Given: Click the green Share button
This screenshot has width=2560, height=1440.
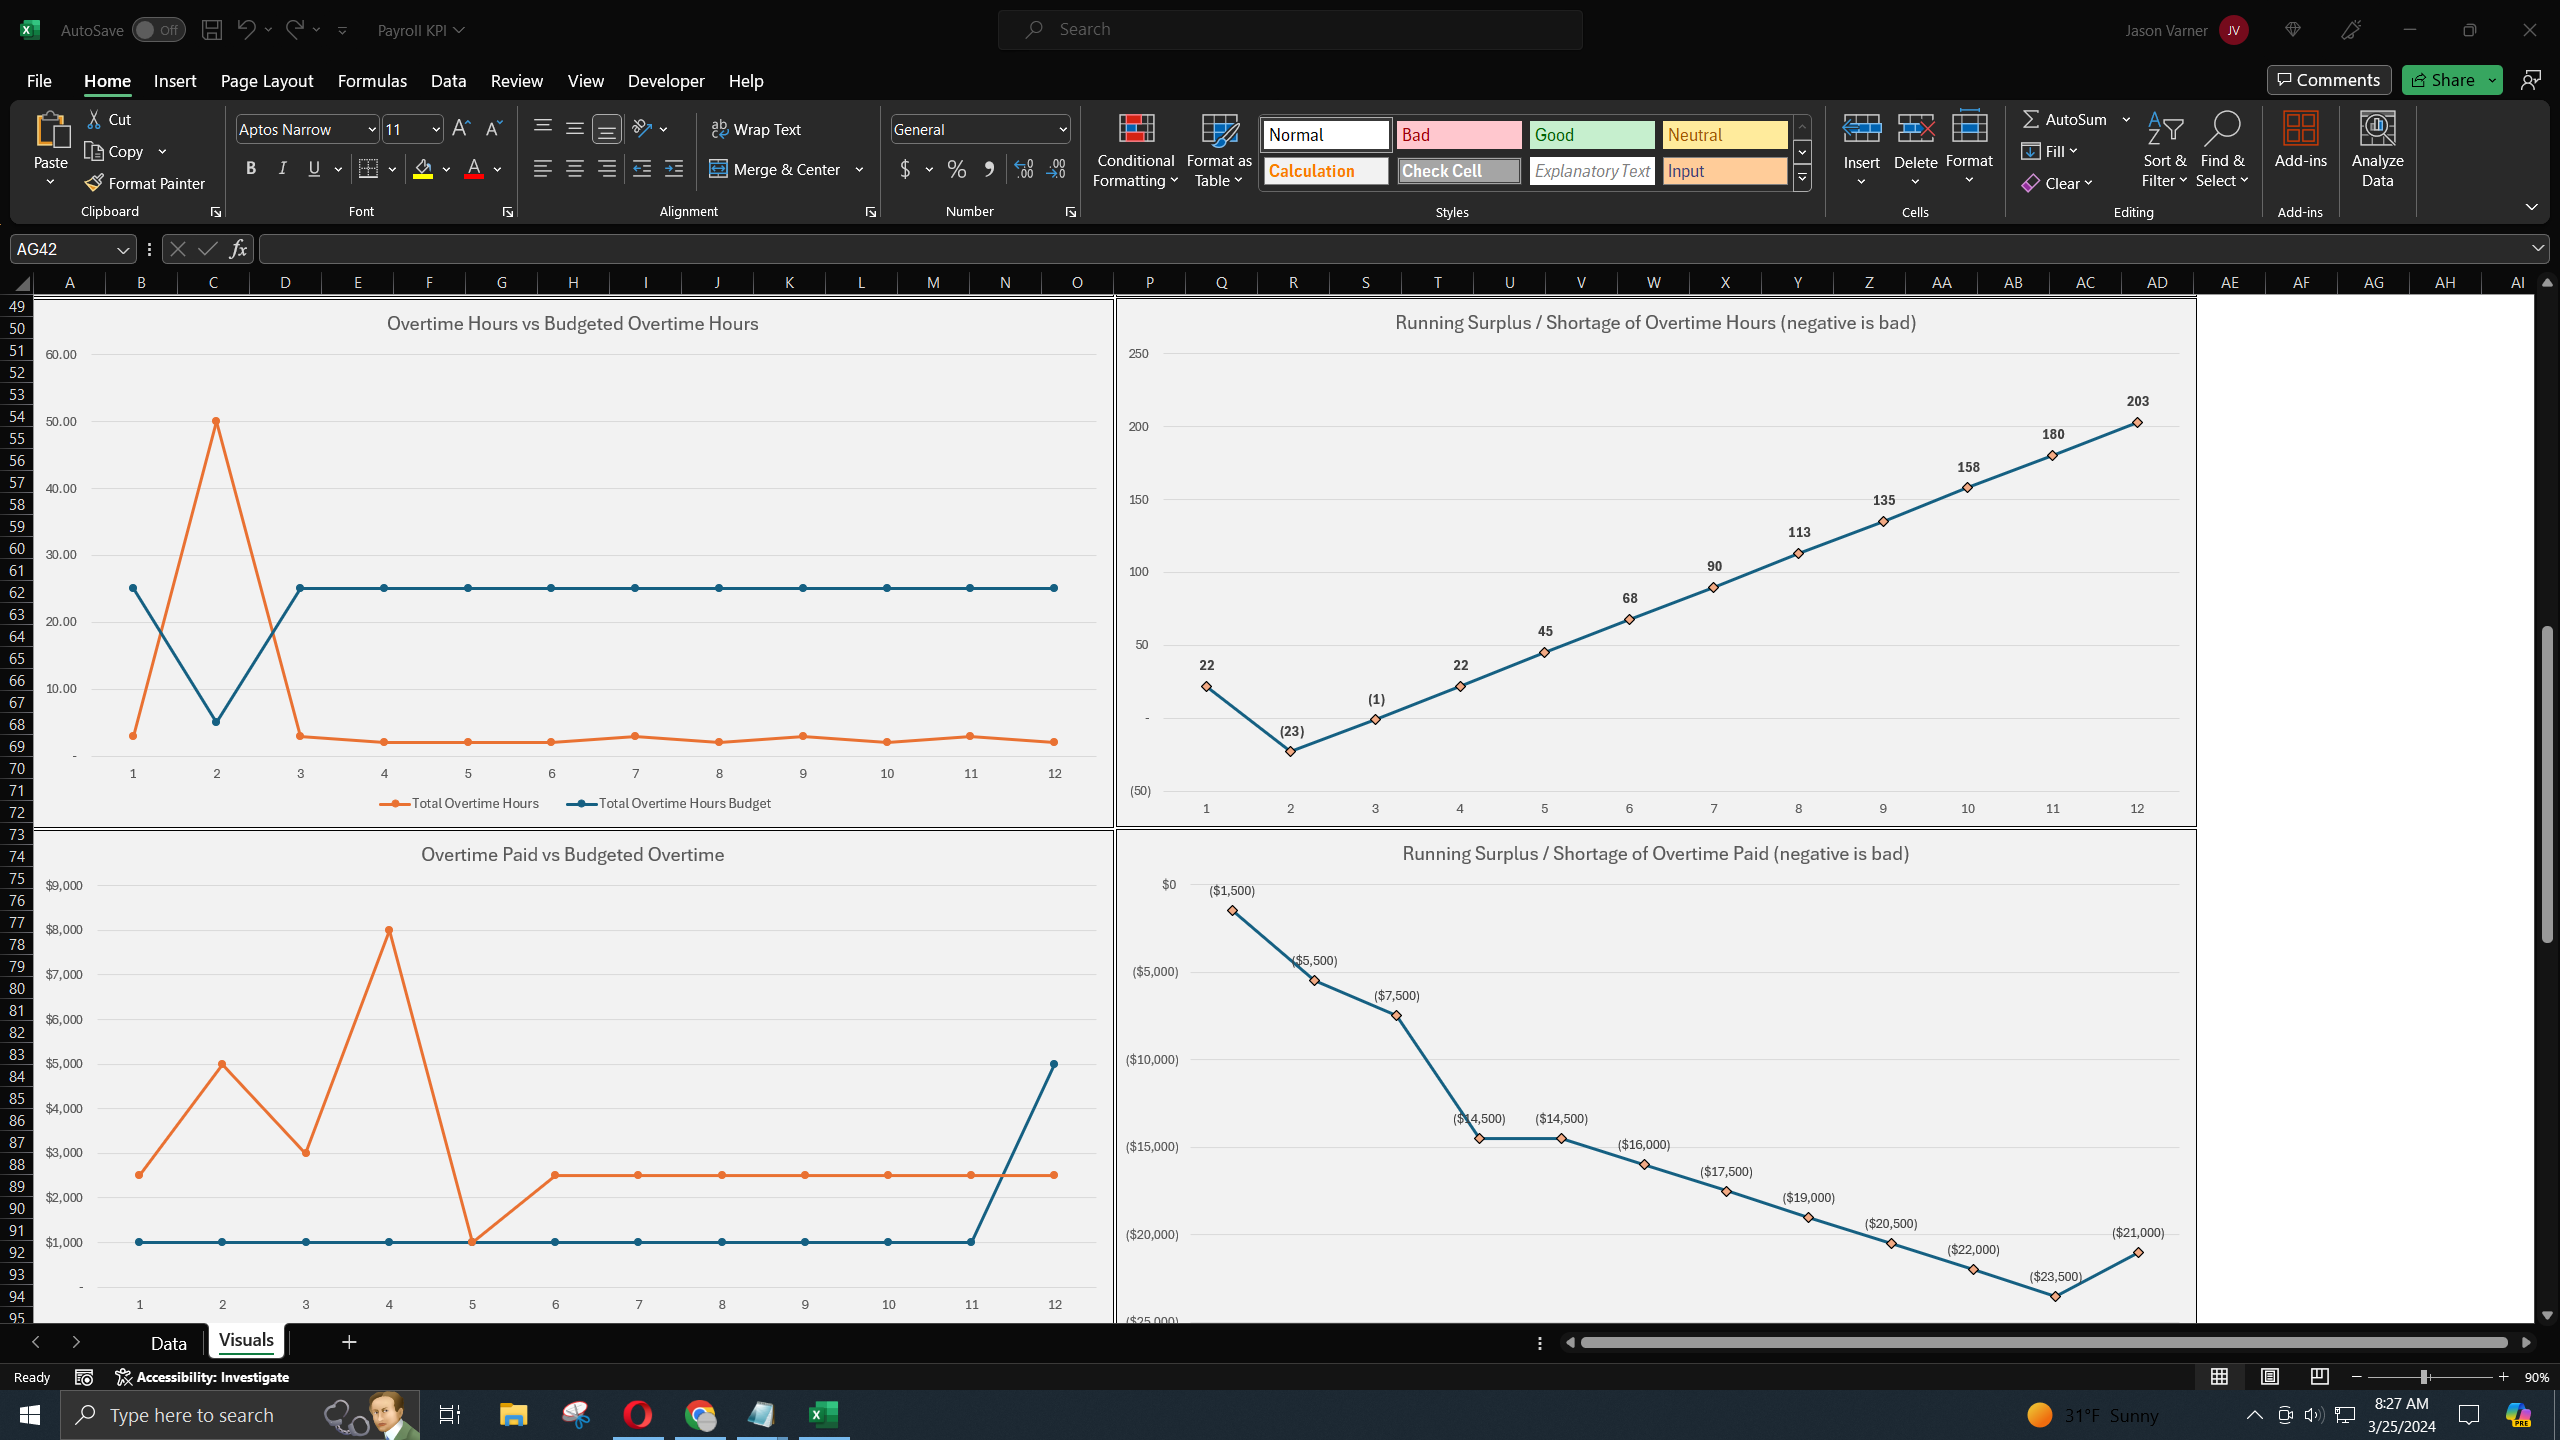Looking at the screenshot, I should 2442,80.
